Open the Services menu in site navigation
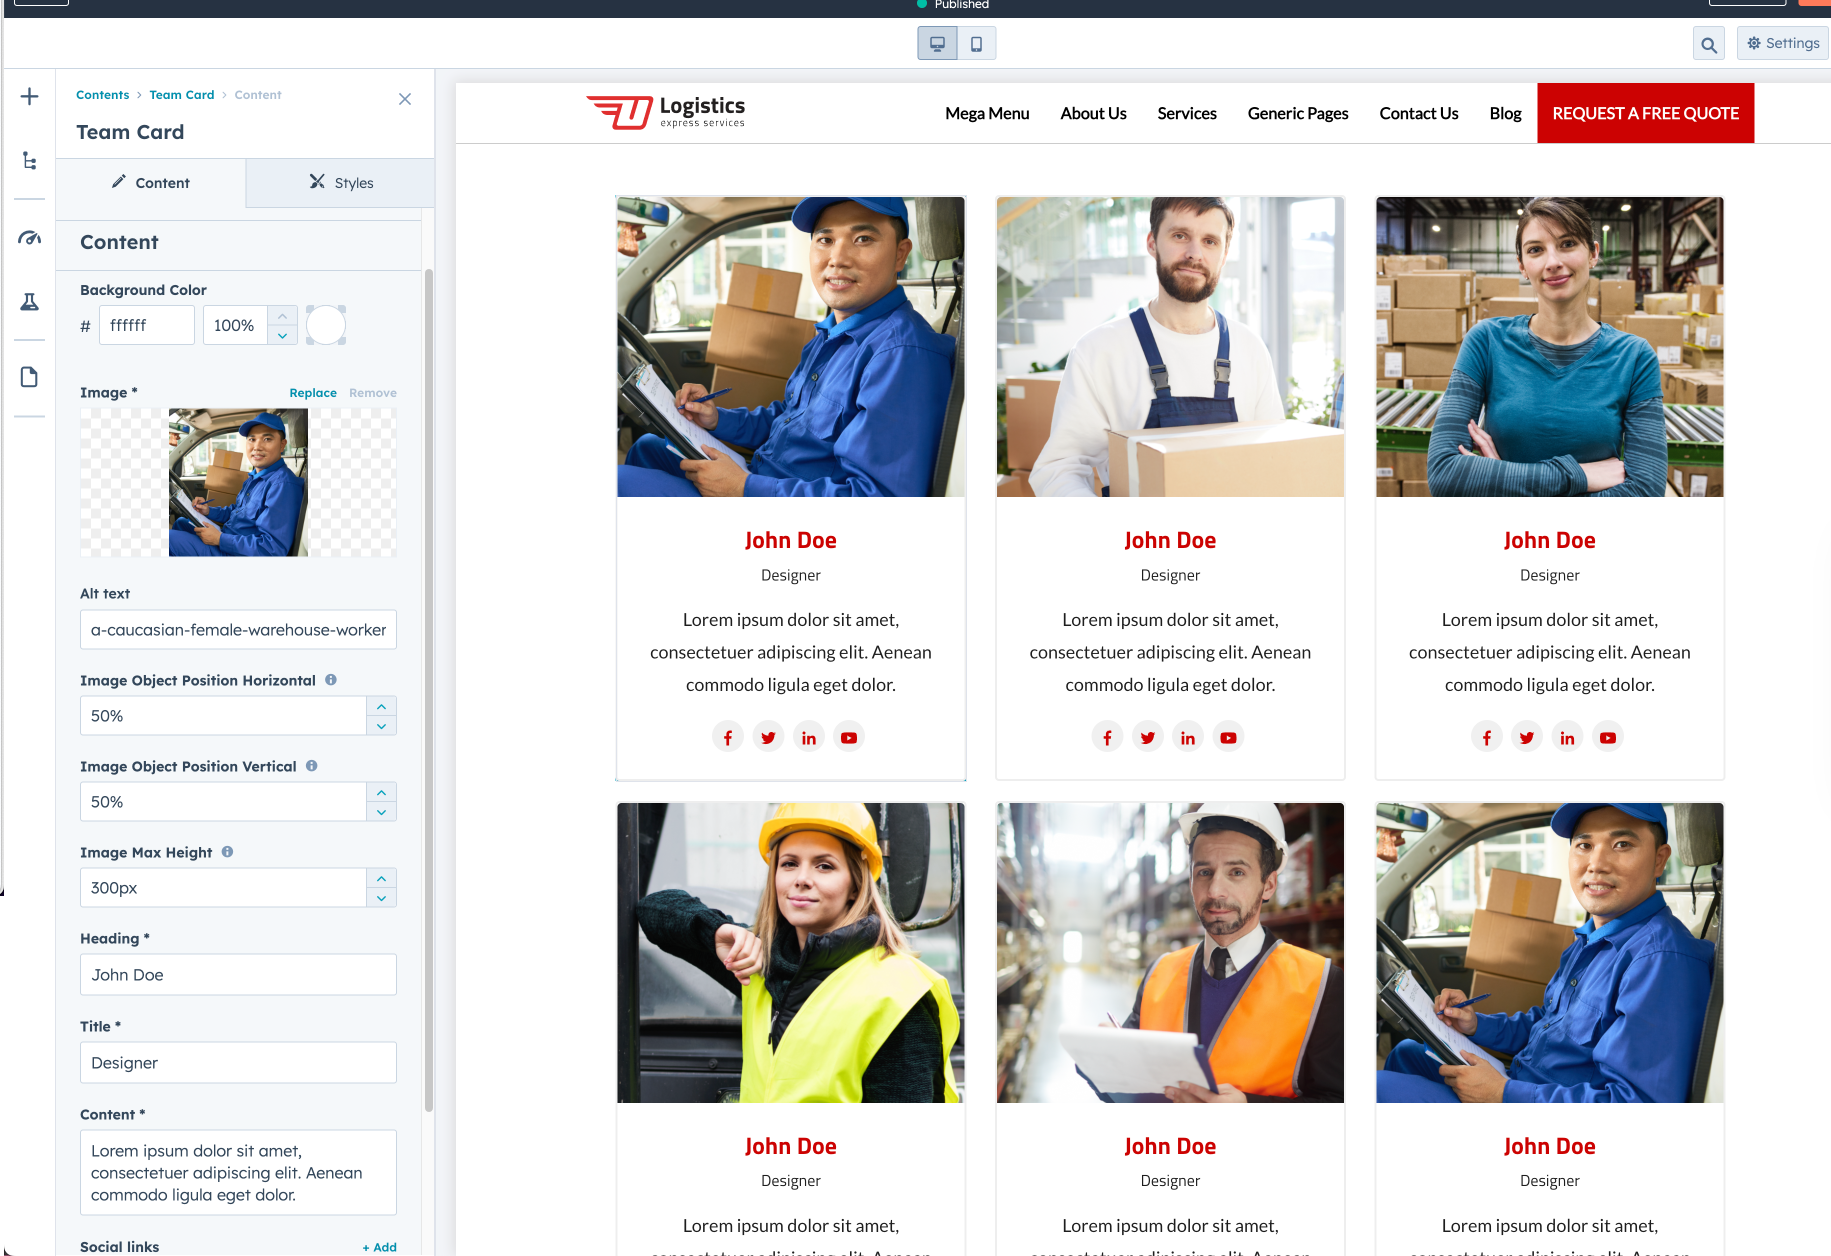The height and width of the screenshot is (1256, 1831). pyautogui.click(x=1187, y=114)
